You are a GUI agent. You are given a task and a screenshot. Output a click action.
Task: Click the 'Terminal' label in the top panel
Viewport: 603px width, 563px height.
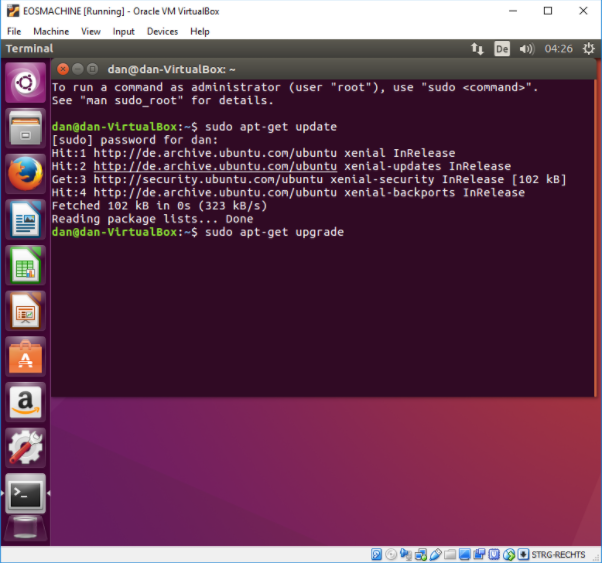29,49
